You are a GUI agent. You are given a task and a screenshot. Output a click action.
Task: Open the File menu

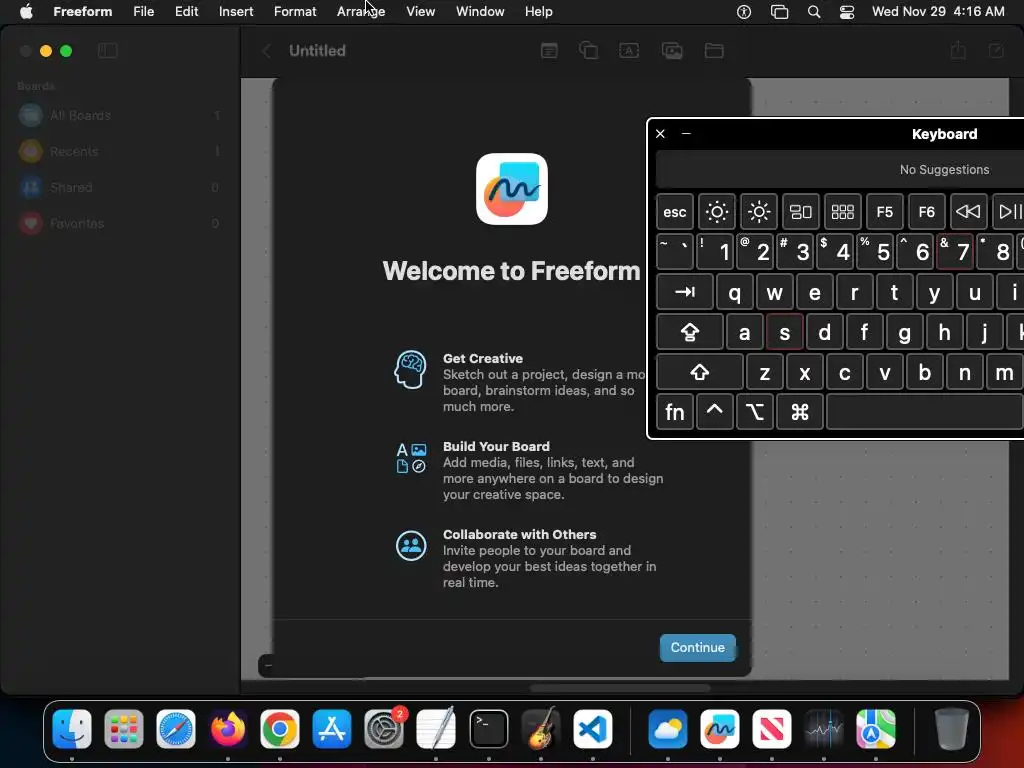[x=143, y=11]
